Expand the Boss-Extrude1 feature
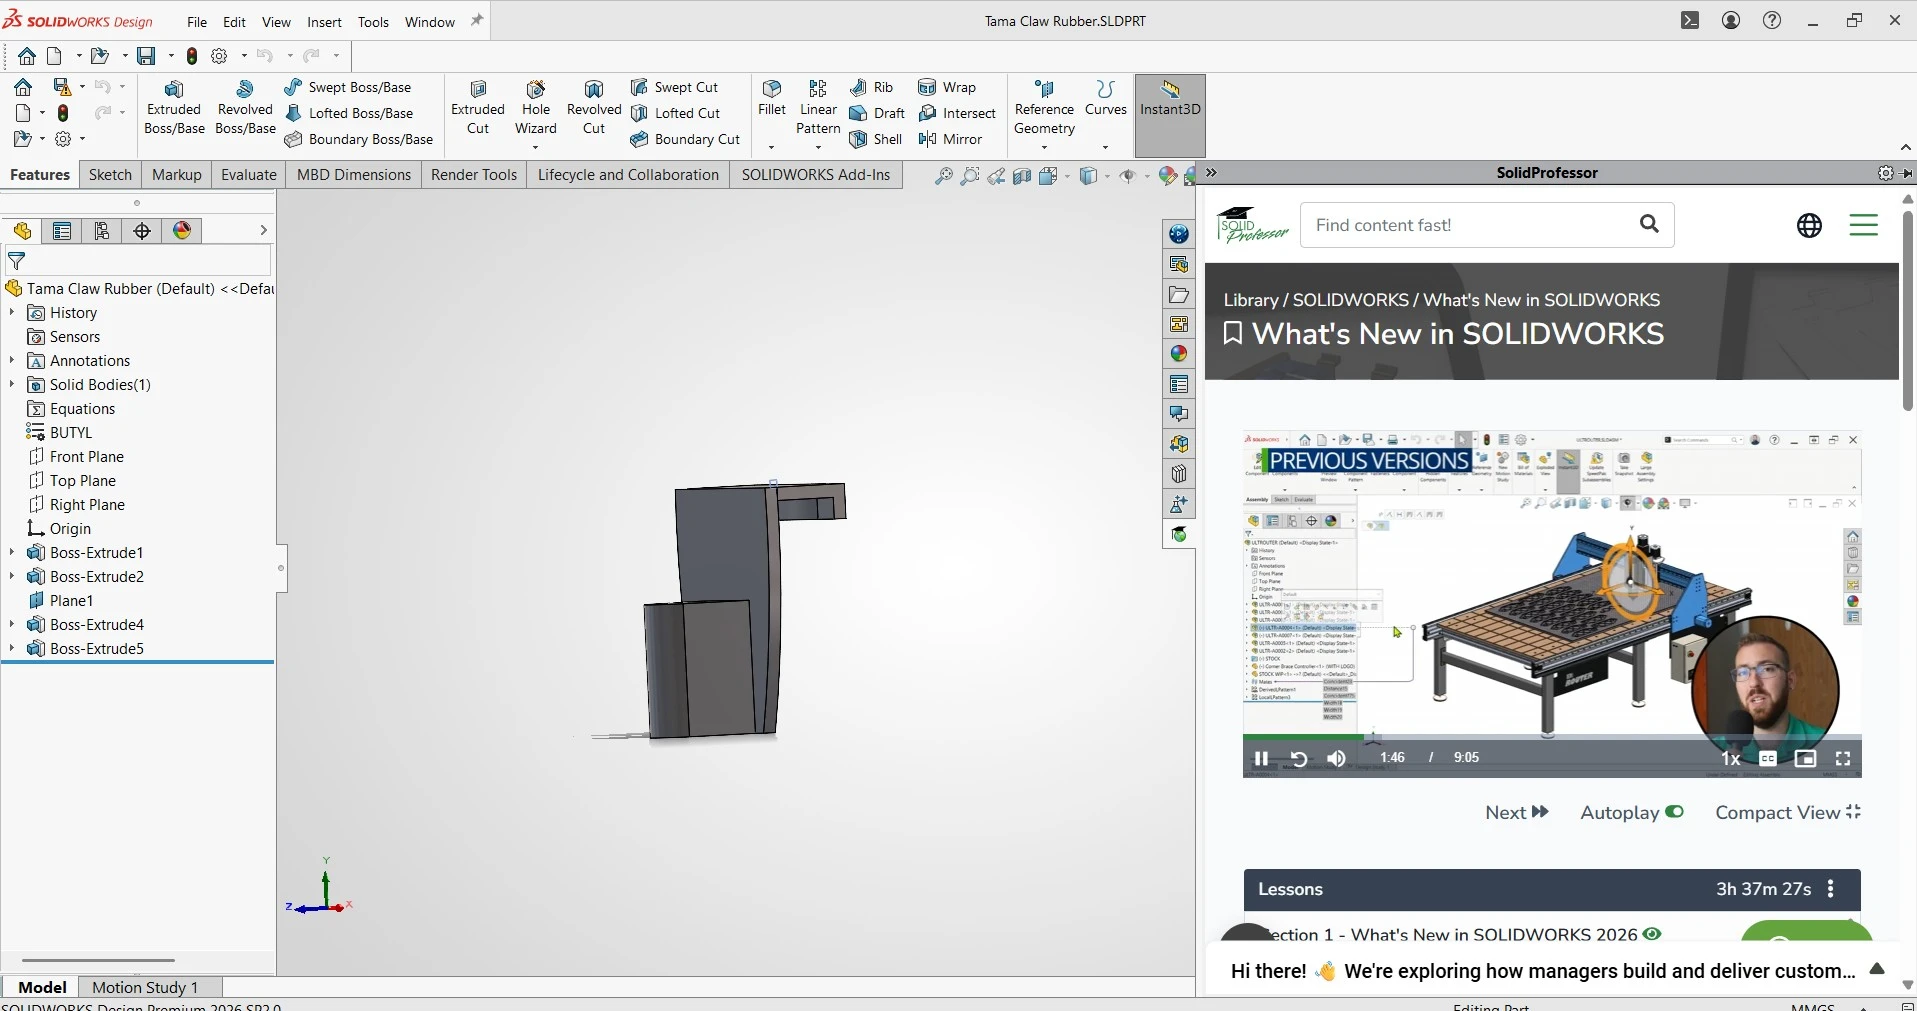The image size is (1917, 1011). coord(12,553)
